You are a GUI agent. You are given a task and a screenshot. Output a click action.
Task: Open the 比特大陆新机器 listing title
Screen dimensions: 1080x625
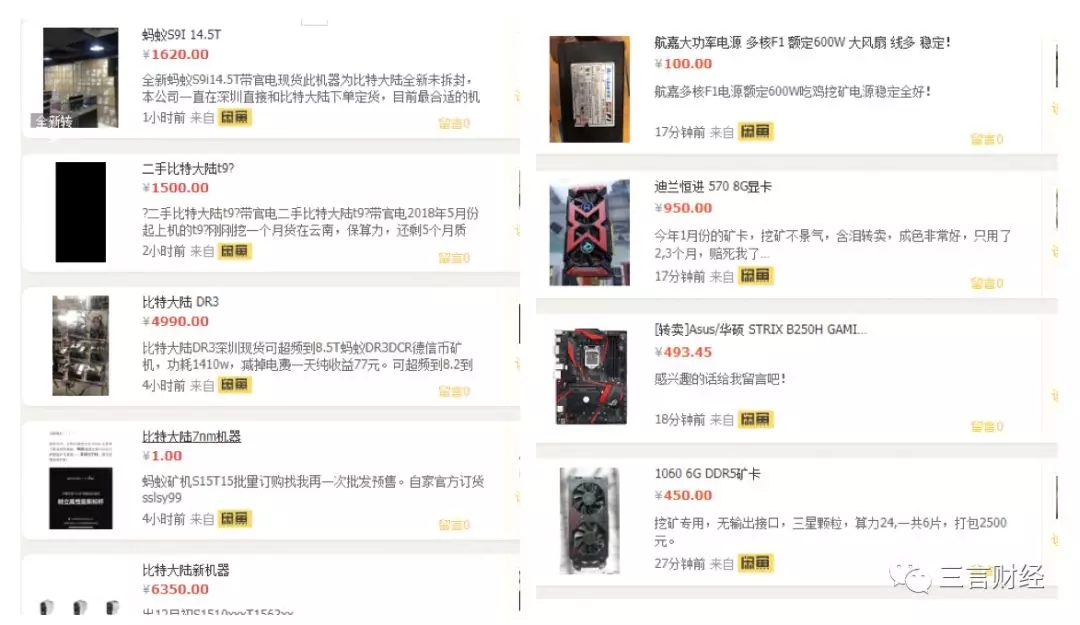(186, 570)
